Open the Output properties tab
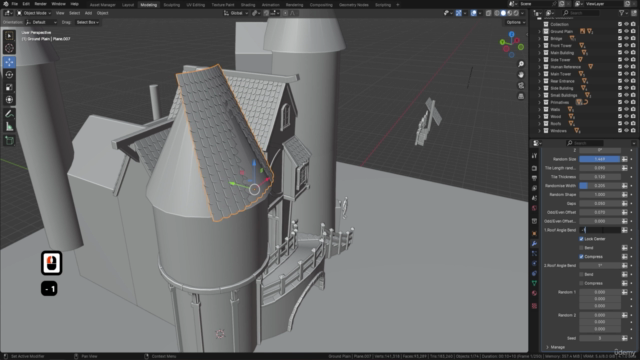Screen dimensions: 640x360 [534, 178]
